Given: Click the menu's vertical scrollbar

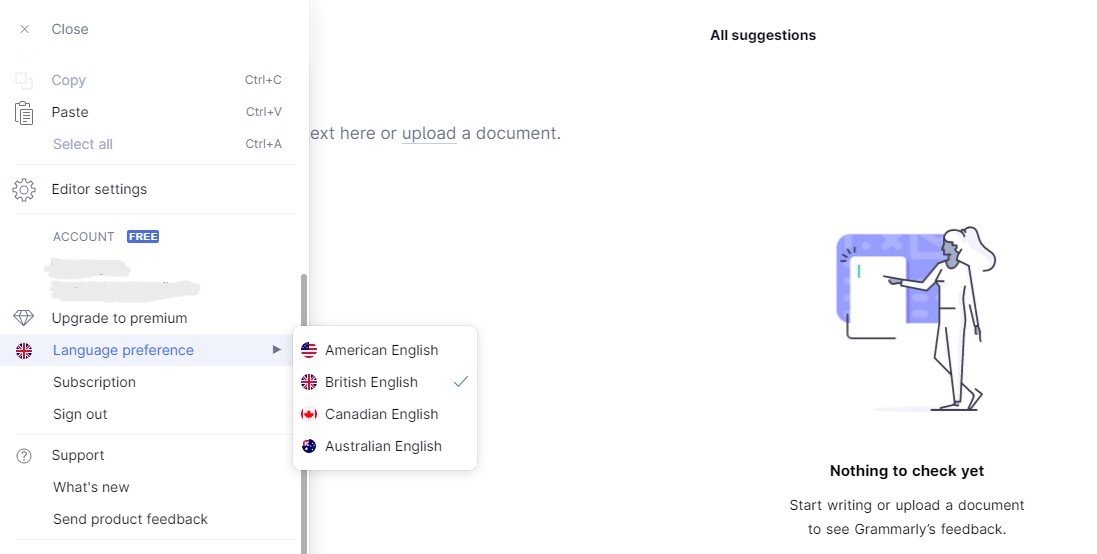Looking at the screenshot, I should pyautogui.click(x=304, y=413).
